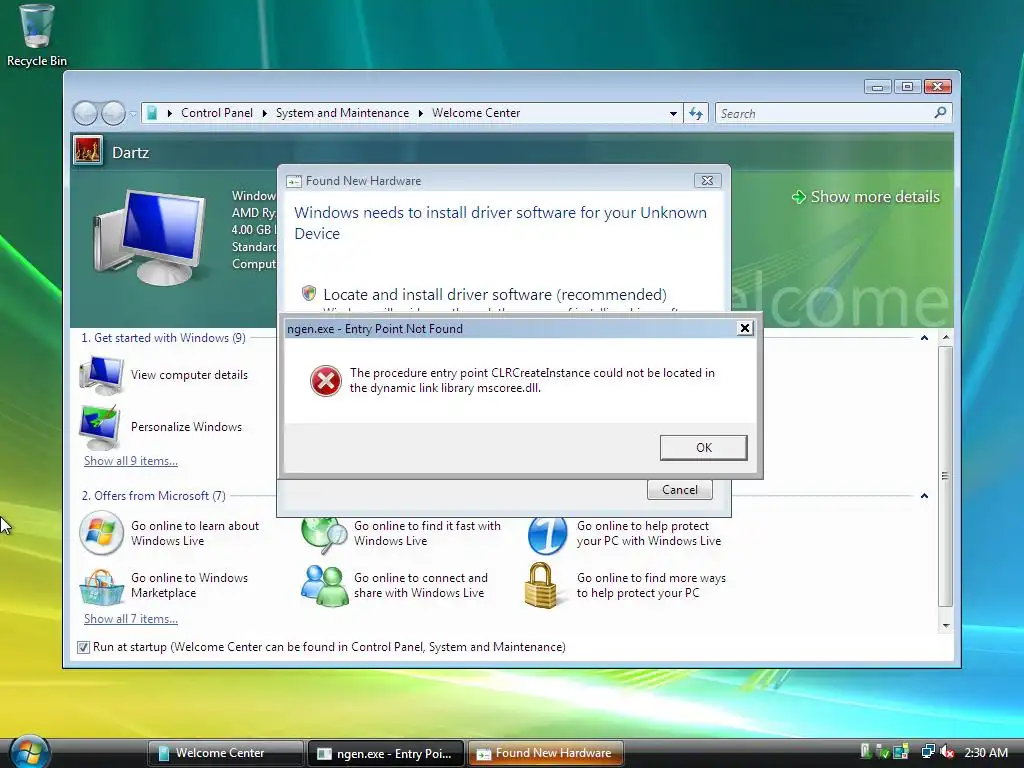This screenshot has width=1024, height=768.
Task: Click Show all 9 items link
Action: (x=131, y=461)
